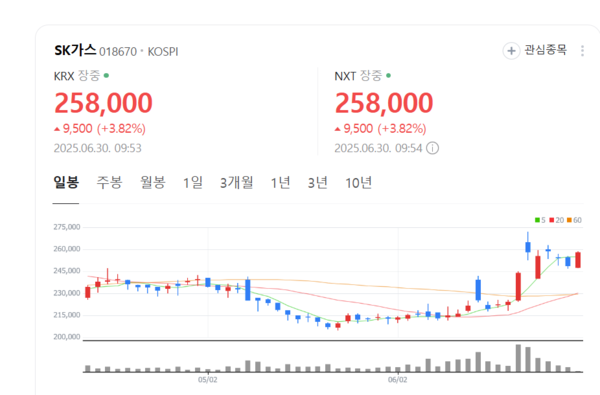The image size is (600, 395).
Task: Click the red 20-day moving average legend
Action: 556,220
